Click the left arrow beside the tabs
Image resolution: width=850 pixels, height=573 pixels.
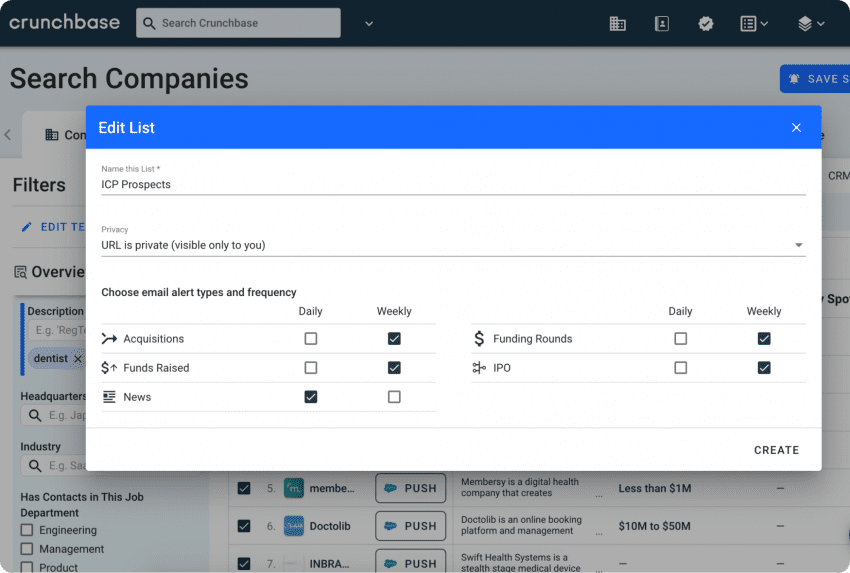8,135
